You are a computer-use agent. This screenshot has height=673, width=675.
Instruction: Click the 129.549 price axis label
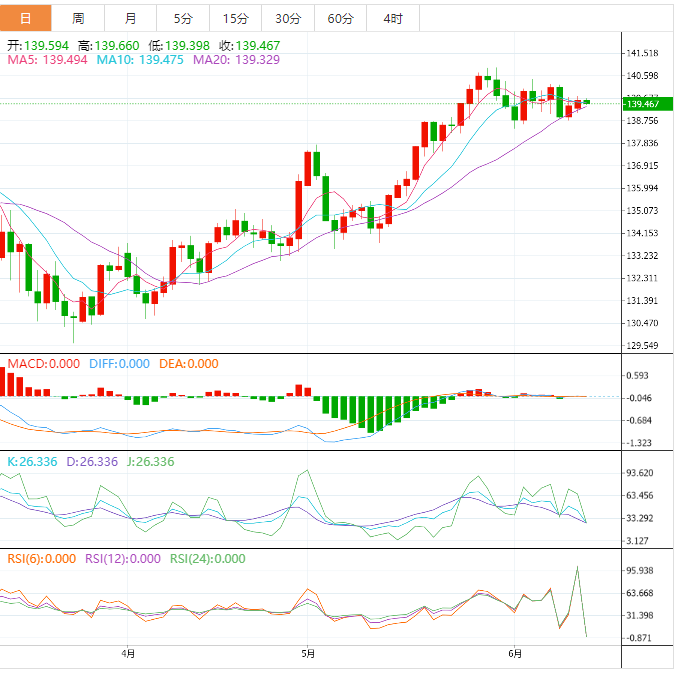(642, 345)
